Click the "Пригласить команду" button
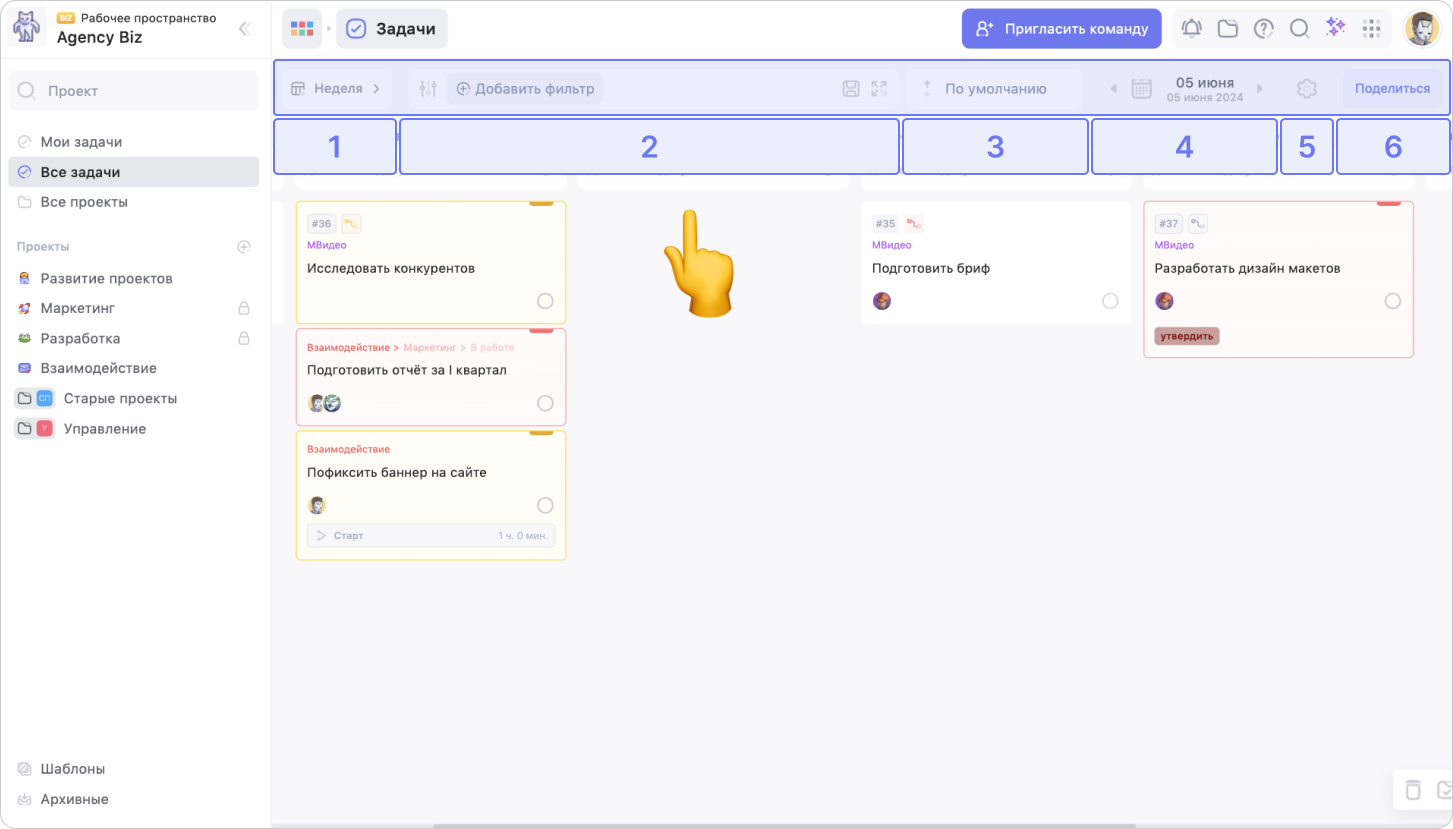The height and width of the screenshot is (829, 1453). click(1061, 29)
